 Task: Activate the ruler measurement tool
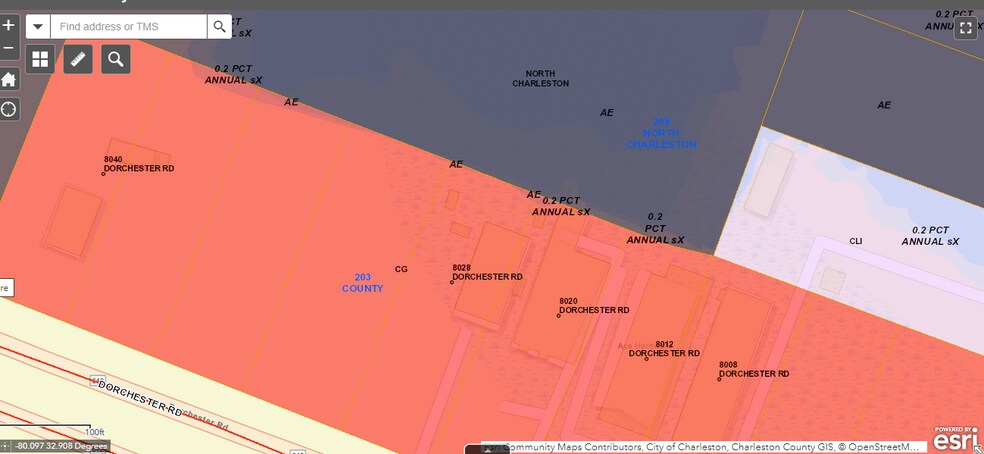78,60
